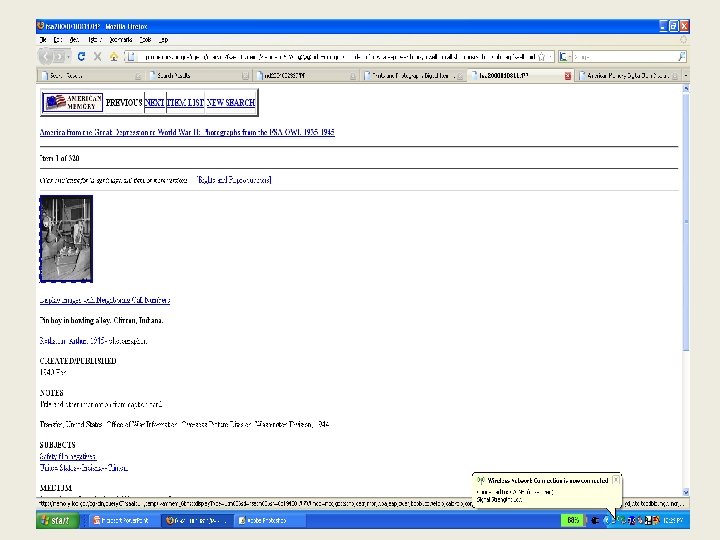Click inside the Firefox search box

tap(624, 57)
